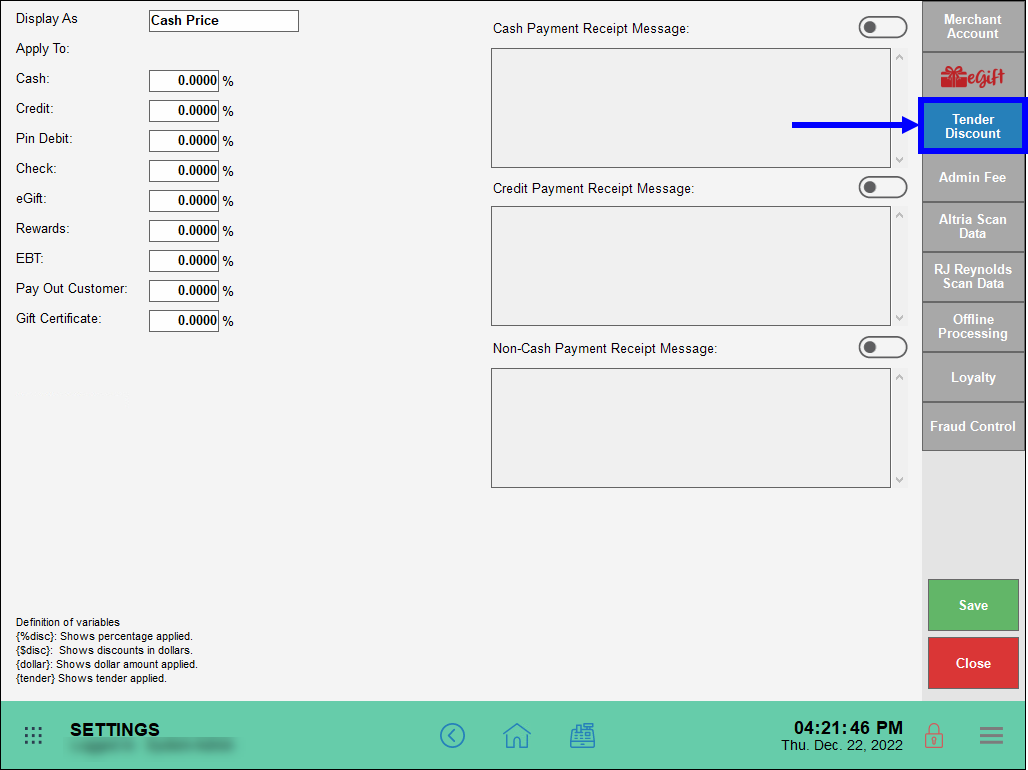
Task: Click the 04:21:46 PM clock display
Action: (x=848, y=727)
